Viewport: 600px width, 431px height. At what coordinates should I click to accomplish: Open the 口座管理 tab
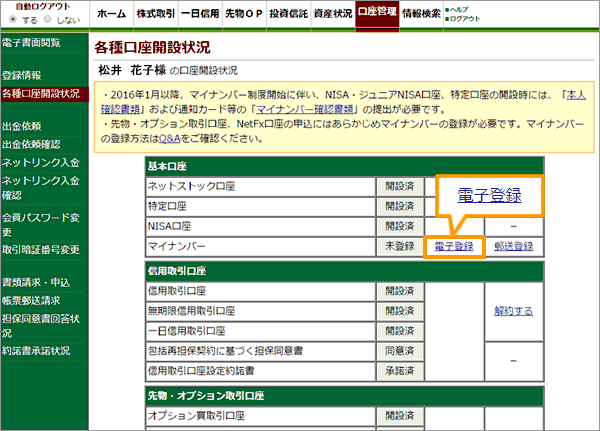[377, 14]
